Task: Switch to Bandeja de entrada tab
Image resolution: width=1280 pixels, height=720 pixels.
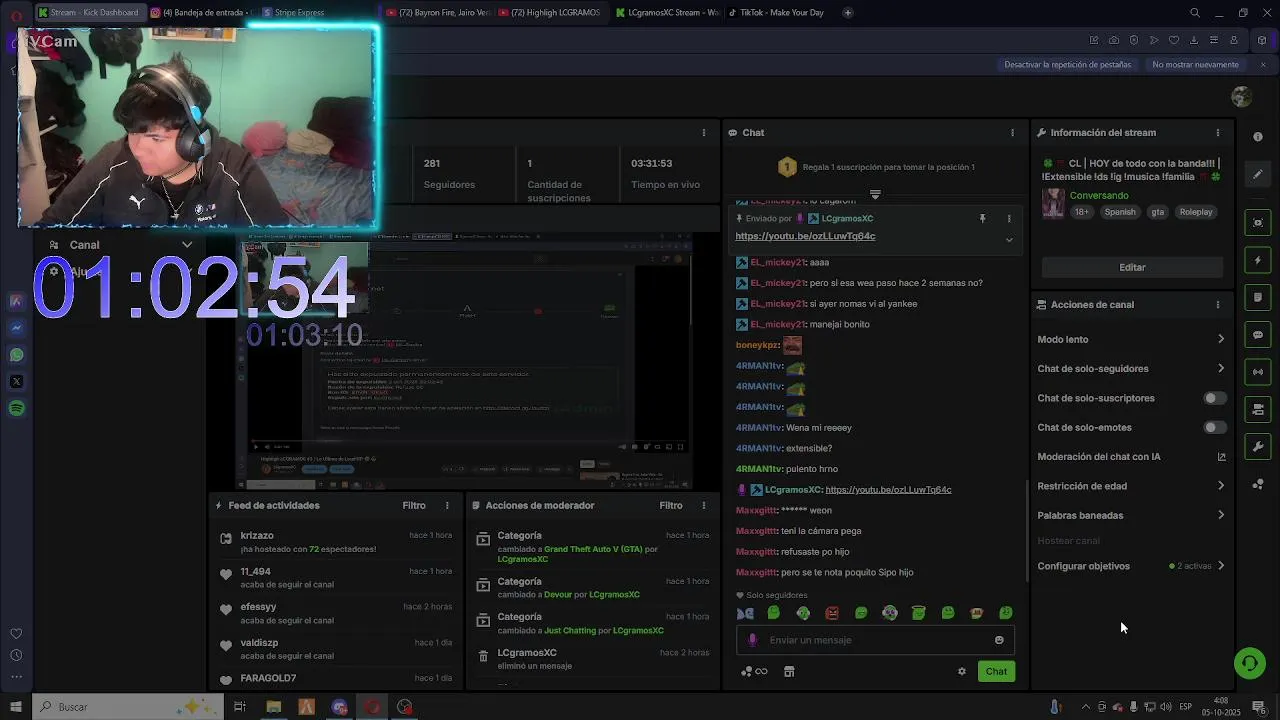Action: 203,13
